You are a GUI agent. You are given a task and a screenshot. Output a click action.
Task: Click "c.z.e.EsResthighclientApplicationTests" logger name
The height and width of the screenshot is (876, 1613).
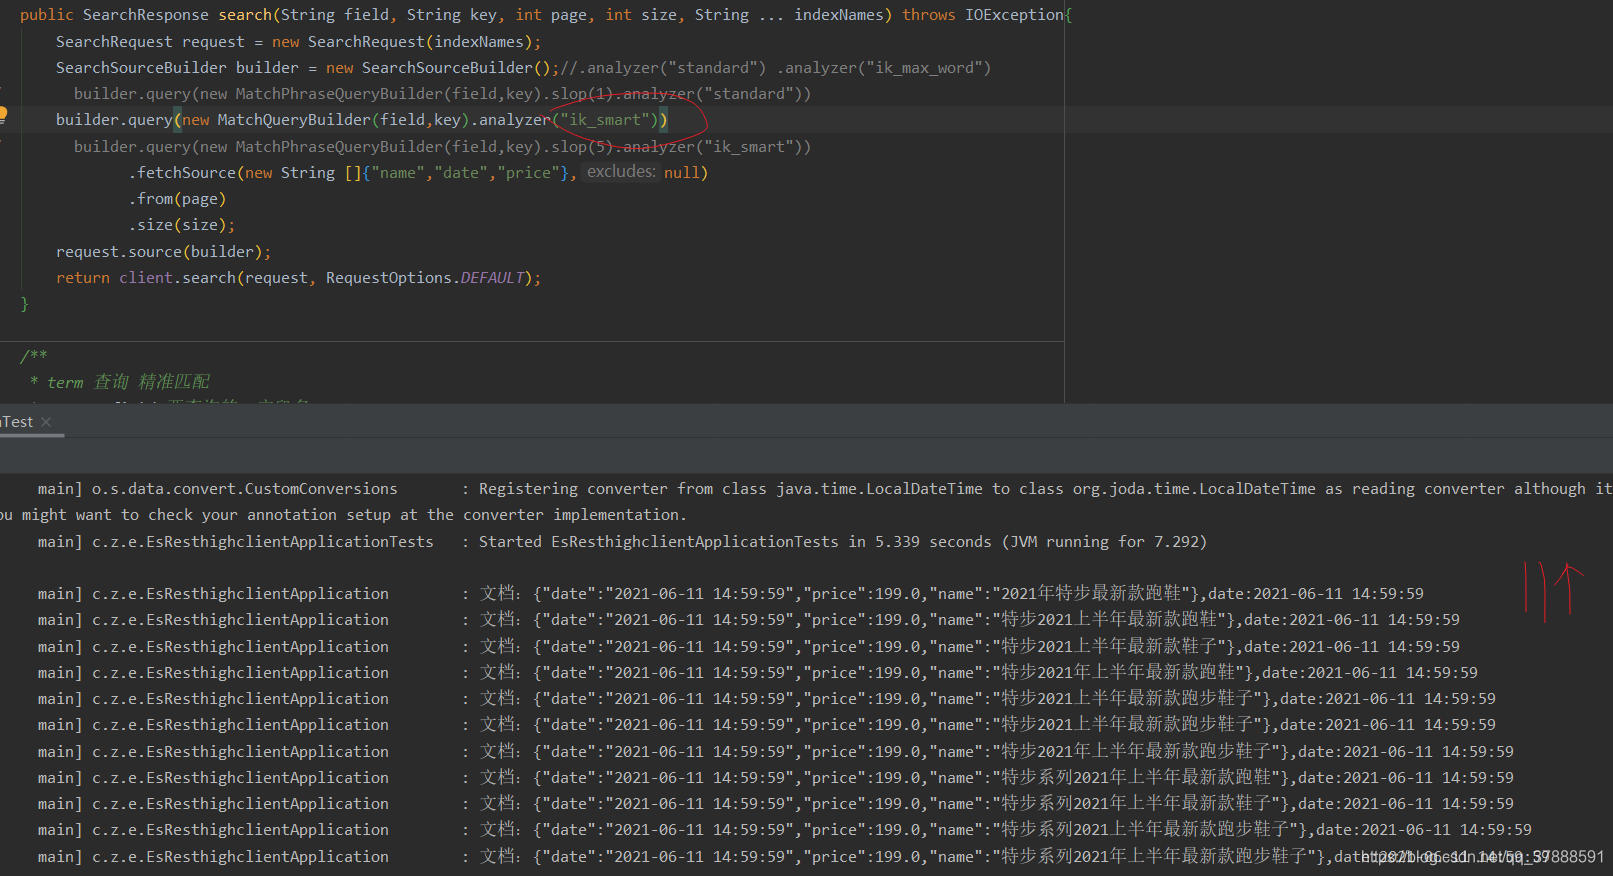(263, 542)
